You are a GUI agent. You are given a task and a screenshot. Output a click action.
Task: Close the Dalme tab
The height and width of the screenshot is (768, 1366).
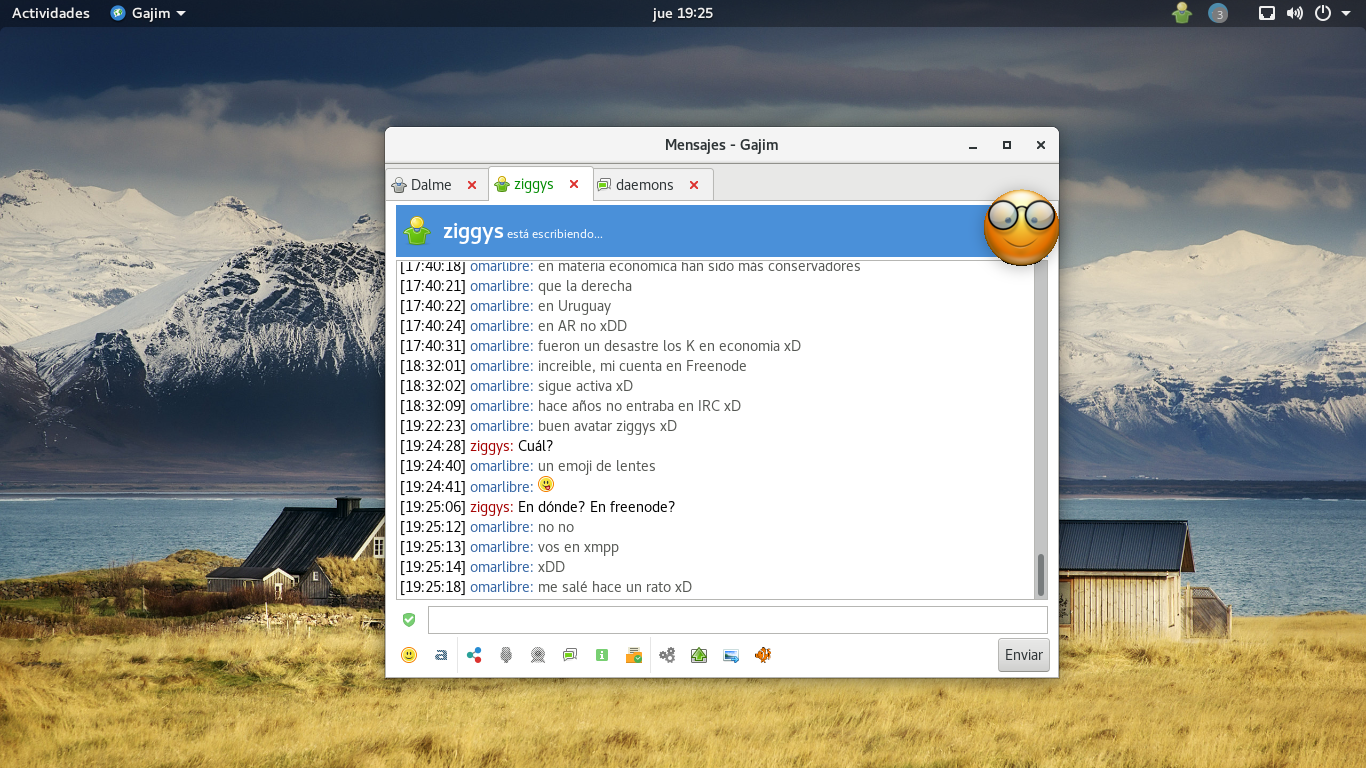(472, 185)
